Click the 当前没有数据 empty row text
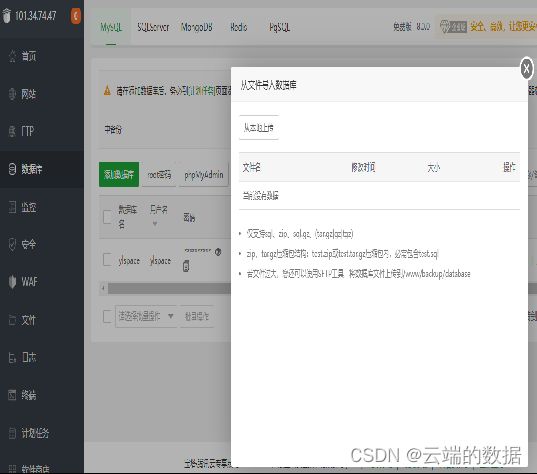537x474 pixels. (261, 196)
